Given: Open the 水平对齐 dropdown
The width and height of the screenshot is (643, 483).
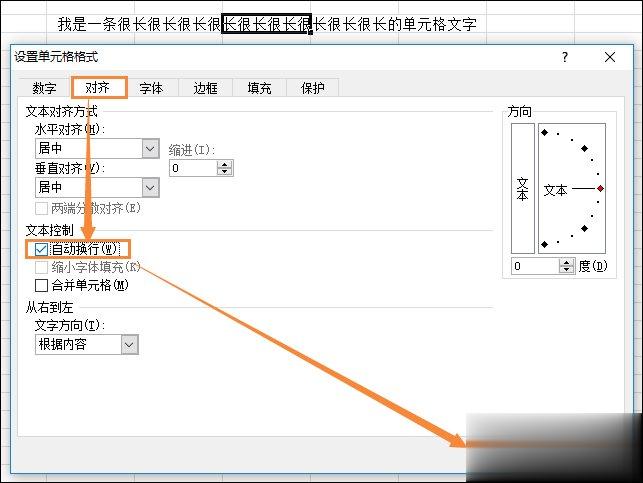Looking at the screenshot, I should [x=150, y=148].
